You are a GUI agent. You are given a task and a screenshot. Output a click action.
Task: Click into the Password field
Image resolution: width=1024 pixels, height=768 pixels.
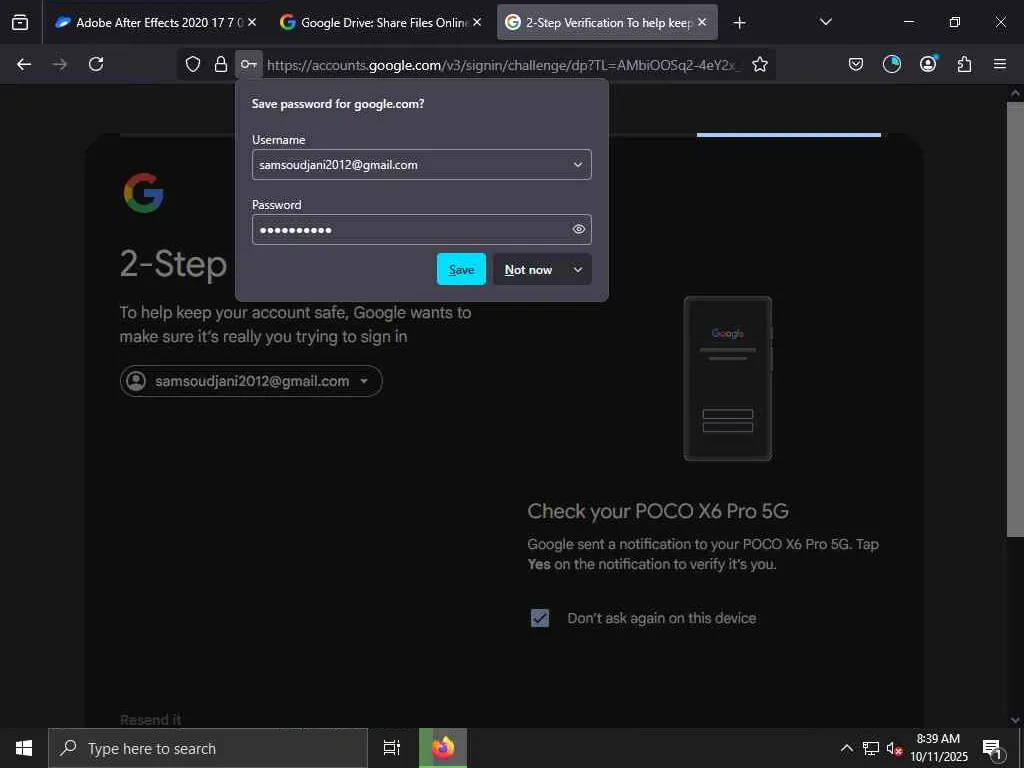click(421, 229)
